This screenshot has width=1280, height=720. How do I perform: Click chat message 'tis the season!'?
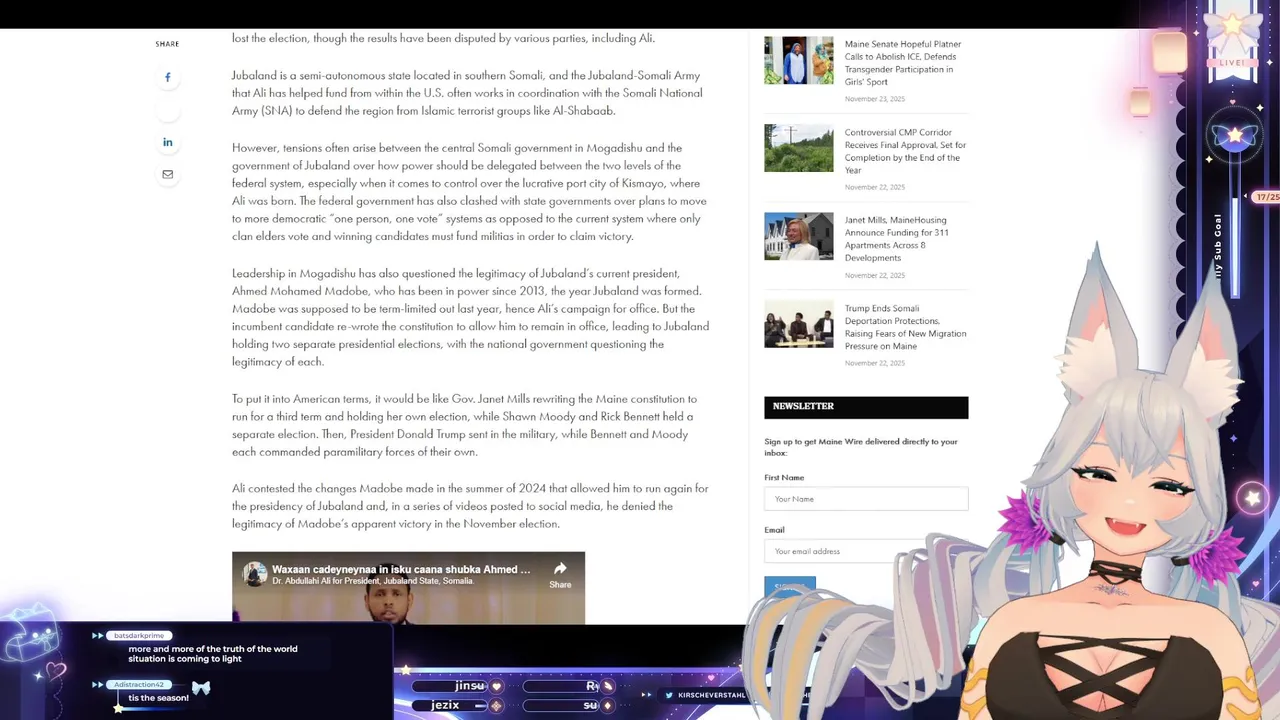click(158, 698)
